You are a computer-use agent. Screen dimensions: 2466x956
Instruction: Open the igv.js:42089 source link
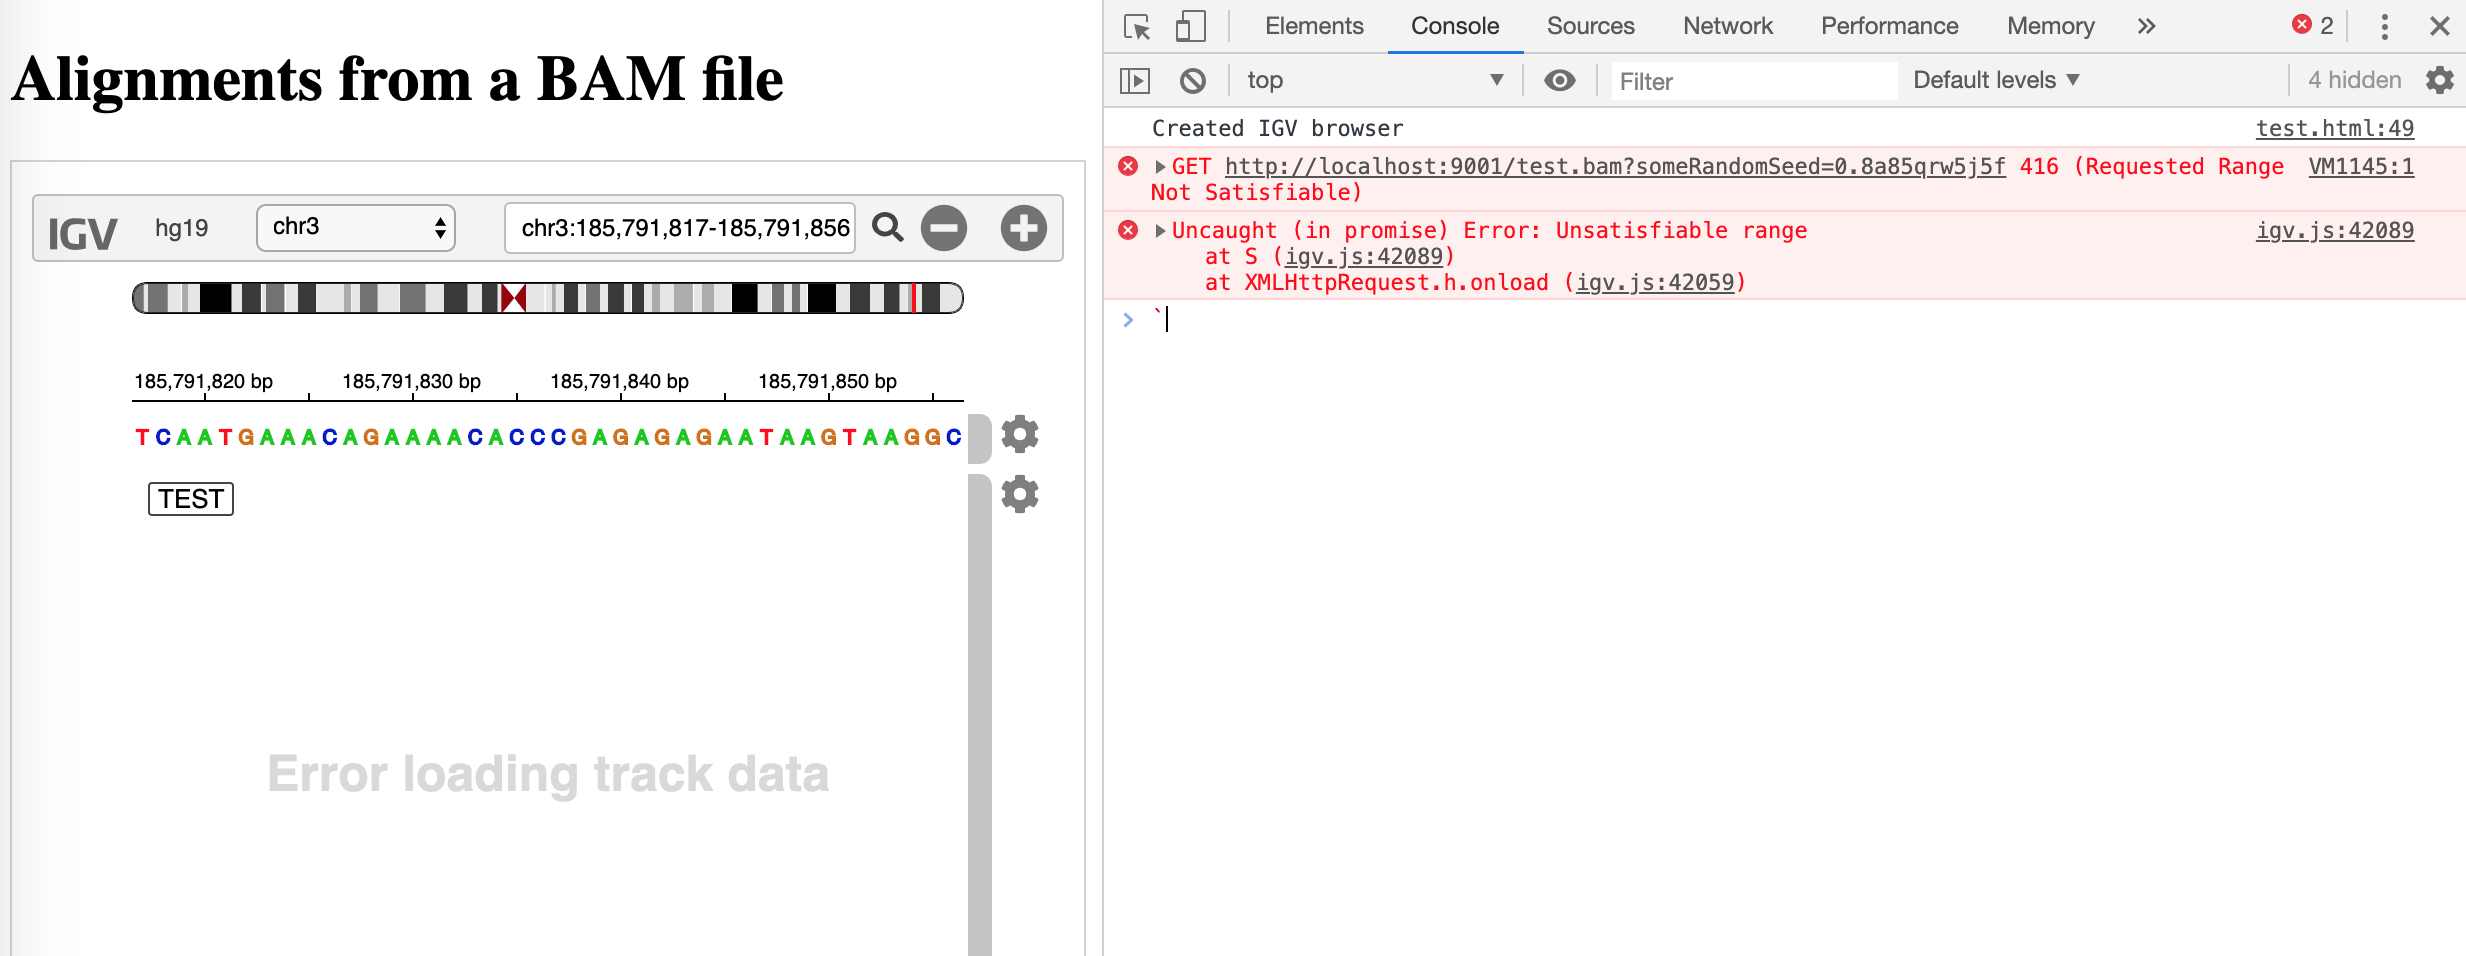click(x=2334, y=230)
